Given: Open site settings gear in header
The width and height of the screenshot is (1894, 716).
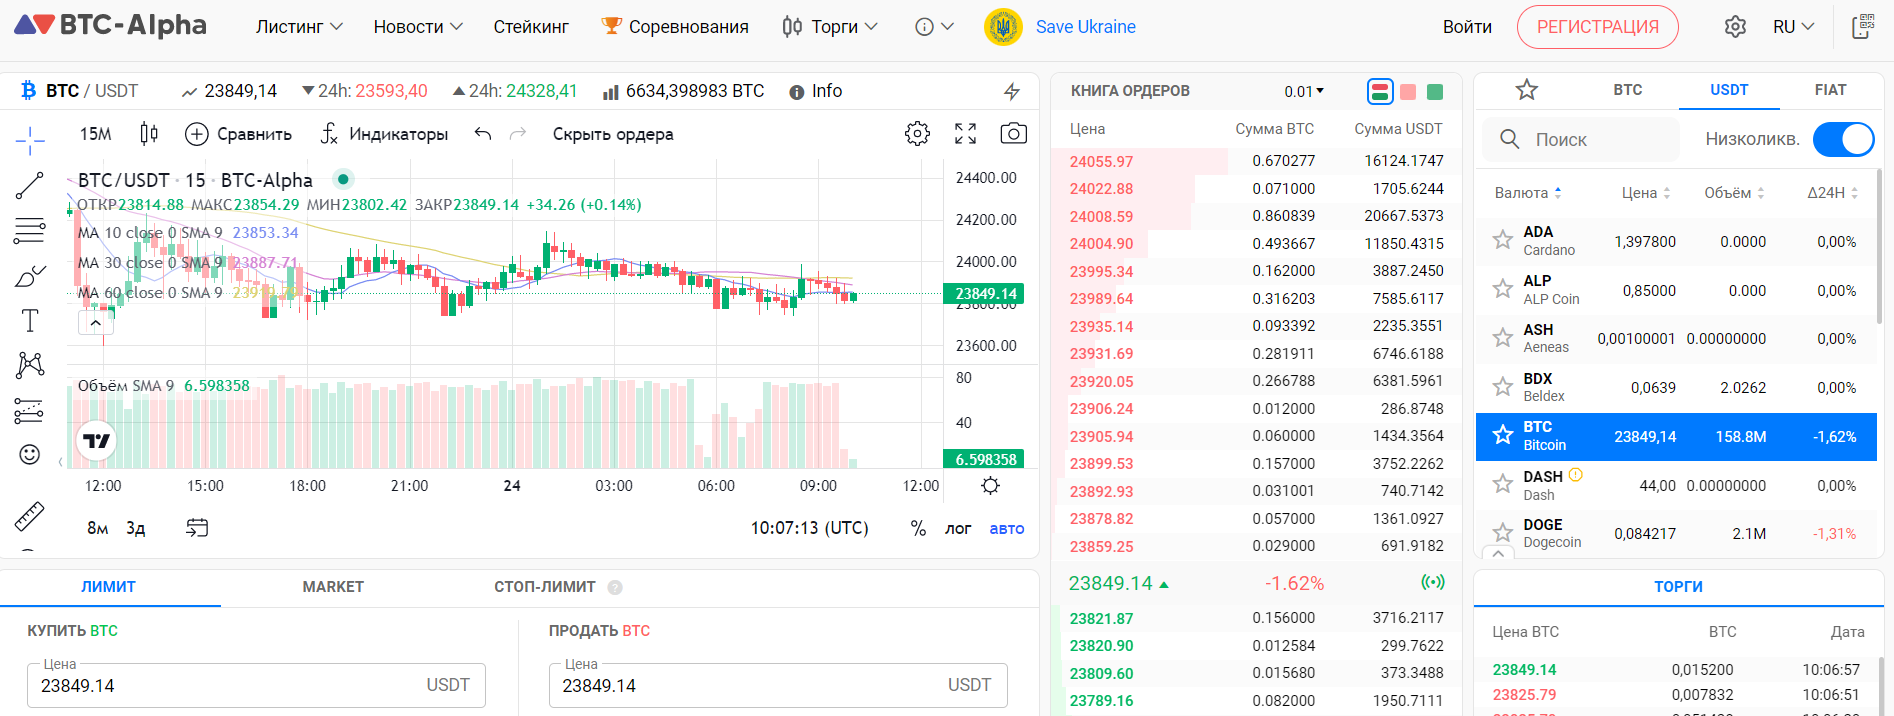Looking at the screenshot, I should (1735, 27).
